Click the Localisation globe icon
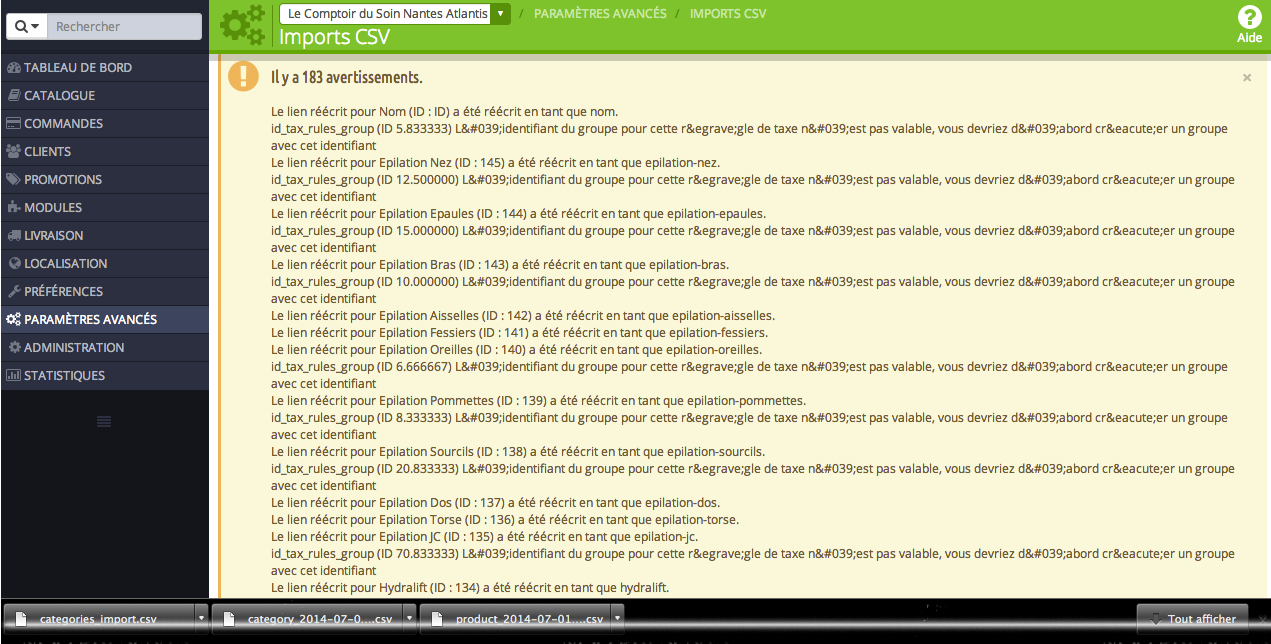Screen dimensions: 1271x644 tap(15, 264)
